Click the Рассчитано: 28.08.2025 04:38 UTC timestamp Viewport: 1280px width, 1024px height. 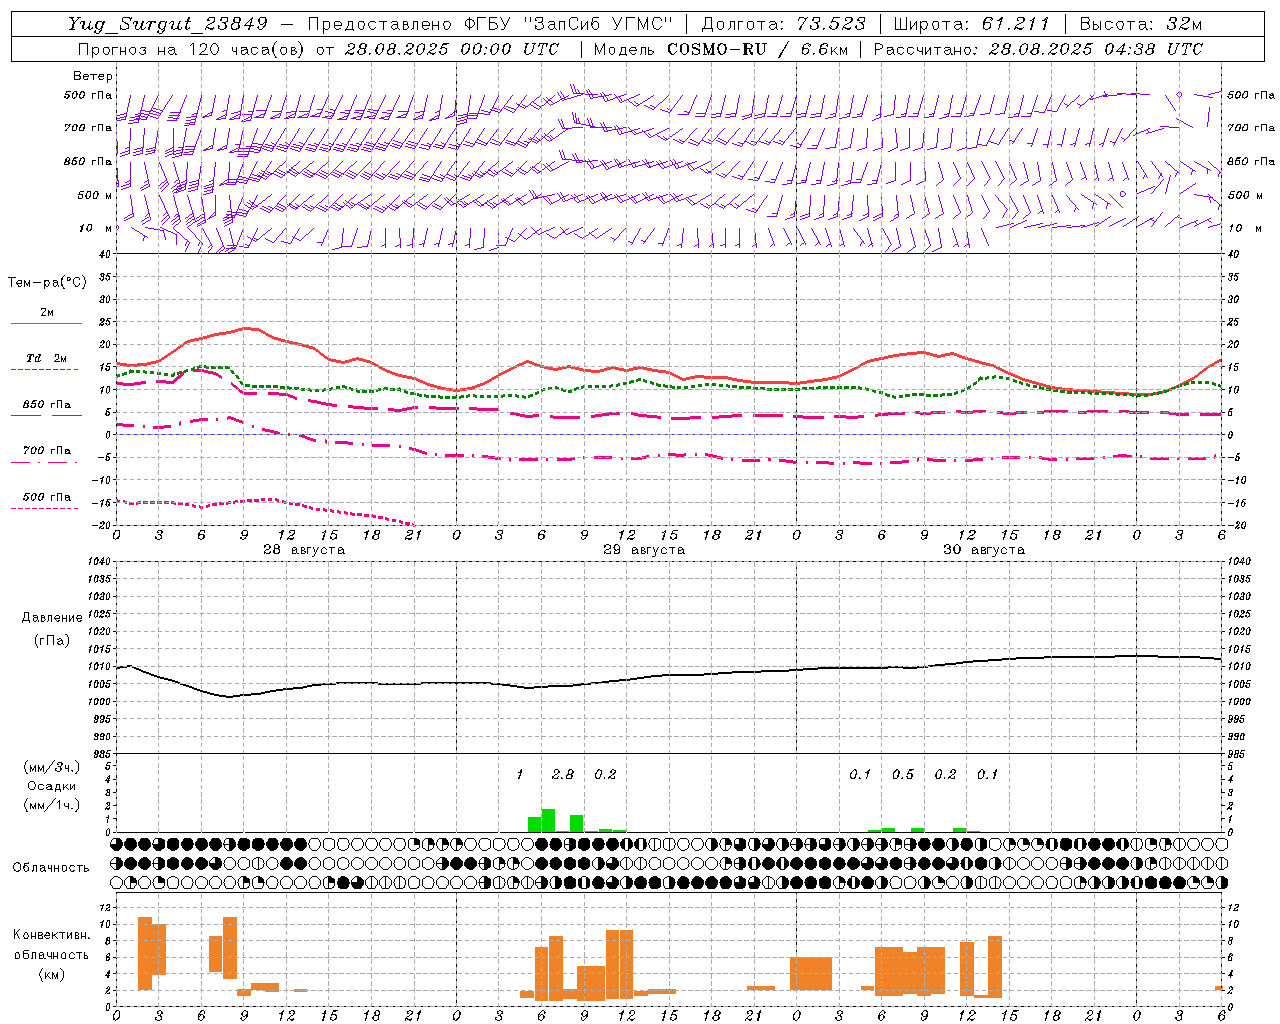coord(1038,49)
